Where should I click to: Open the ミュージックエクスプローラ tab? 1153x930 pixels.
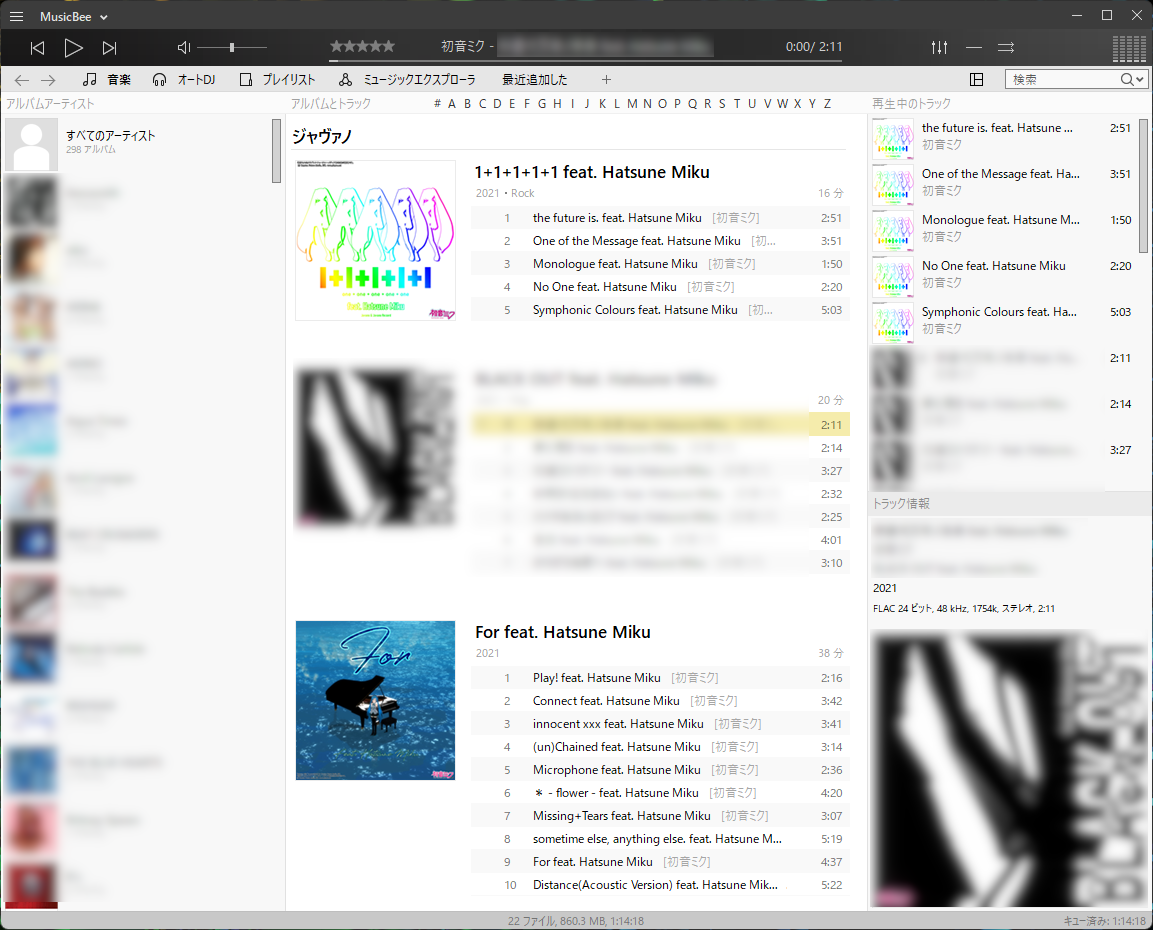coord(407,79)
